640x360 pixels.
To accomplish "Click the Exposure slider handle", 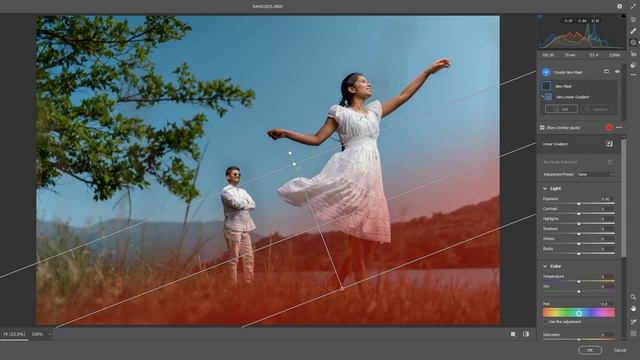I will 579,204.
